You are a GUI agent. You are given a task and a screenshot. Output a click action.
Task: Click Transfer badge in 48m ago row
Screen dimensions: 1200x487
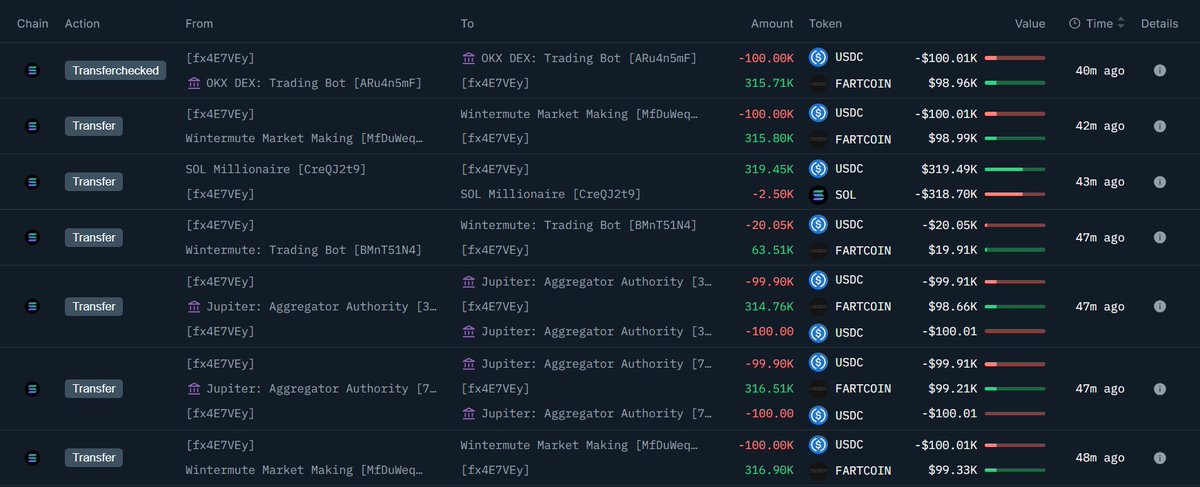[94, 457]
